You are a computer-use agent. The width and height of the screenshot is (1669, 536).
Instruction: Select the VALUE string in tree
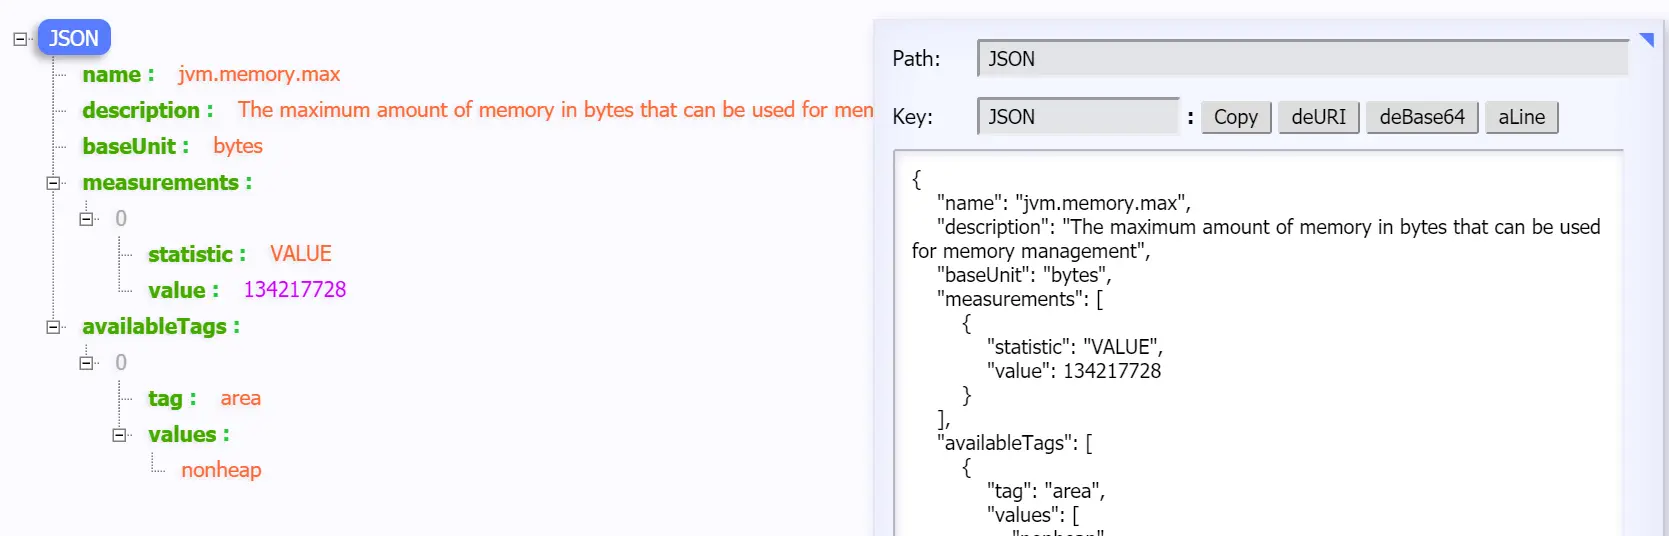pyautogui.click(x=301, y=255)
